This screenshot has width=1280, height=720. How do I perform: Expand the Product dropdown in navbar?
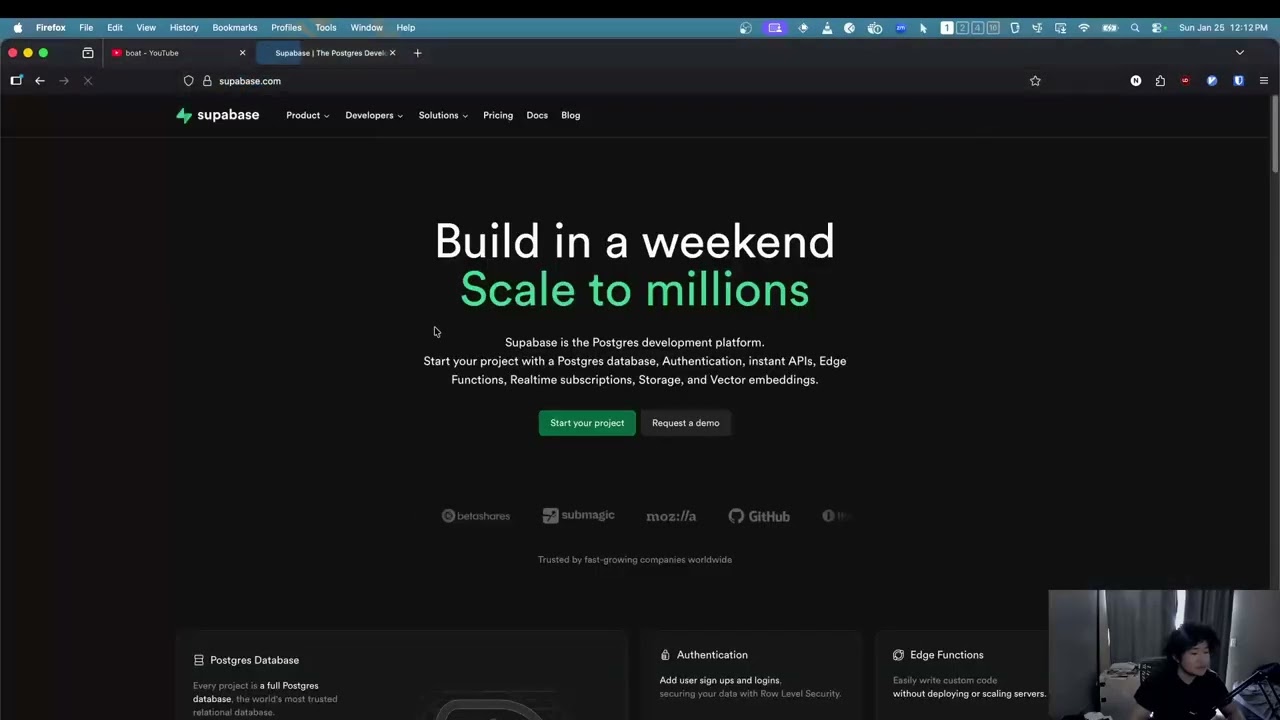click(308, 115)
